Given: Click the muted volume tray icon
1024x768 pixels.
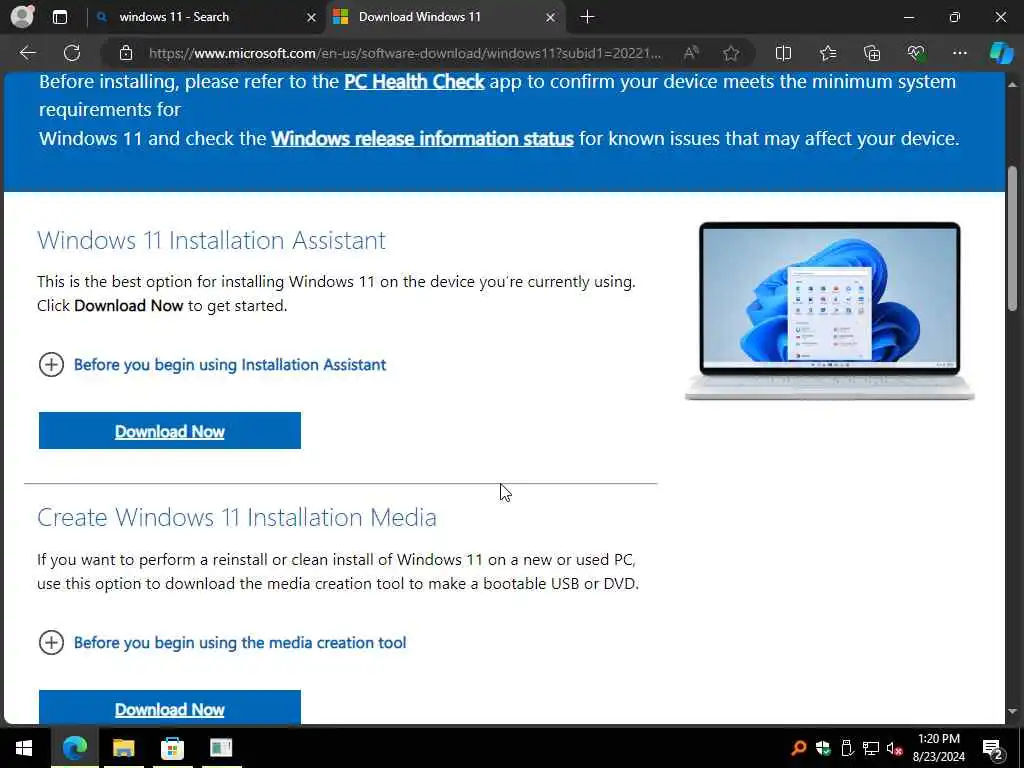Looking at the screenshot, I should tap(895, 748).
